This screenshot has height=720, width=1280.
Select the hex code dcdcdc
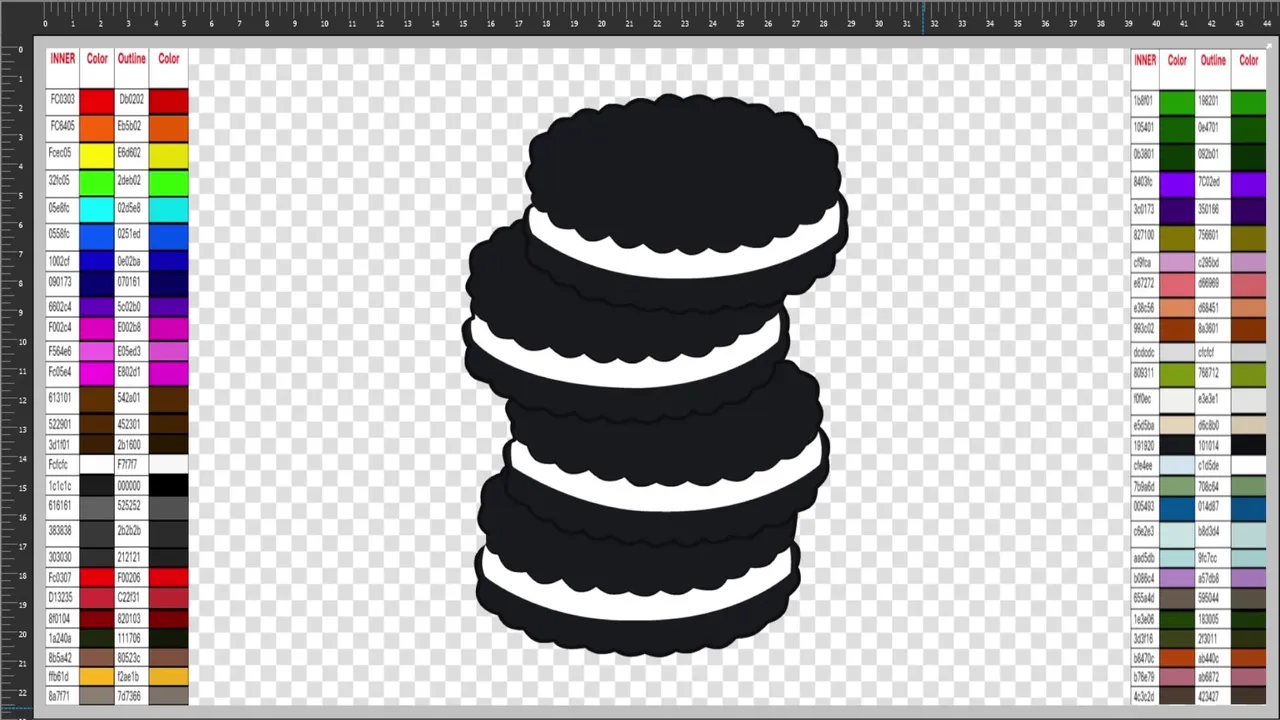[1144, 353]
